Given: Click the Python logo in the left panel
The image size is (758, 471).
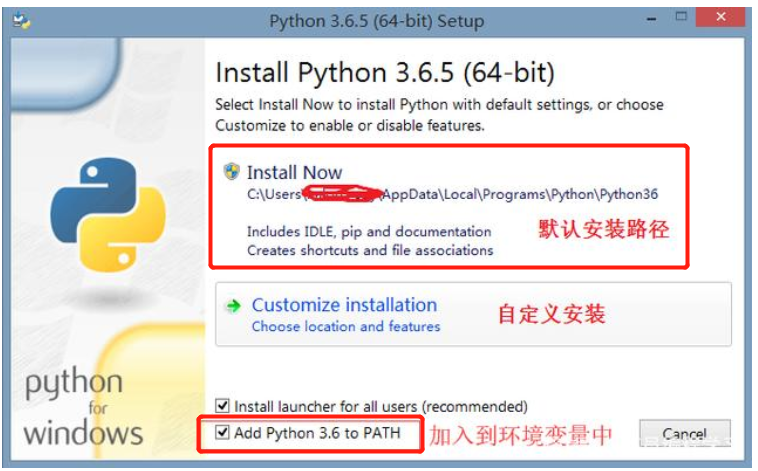Looking at the screenshot, I should pyautogui.click(x=108, y=214).
